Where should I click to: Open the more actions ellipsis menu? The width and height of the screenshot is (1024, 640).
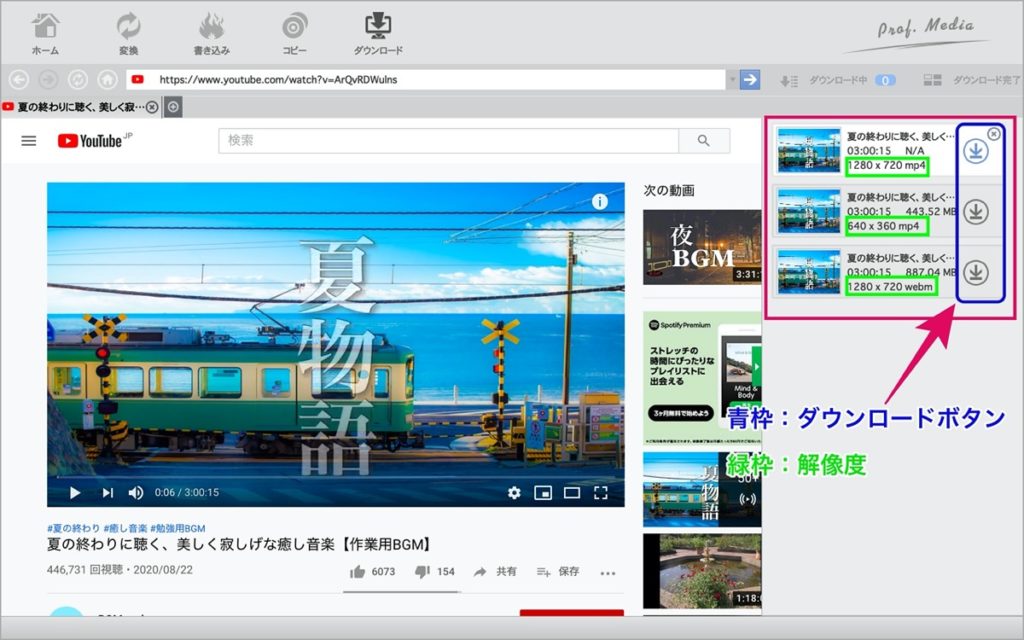[608, 573]
